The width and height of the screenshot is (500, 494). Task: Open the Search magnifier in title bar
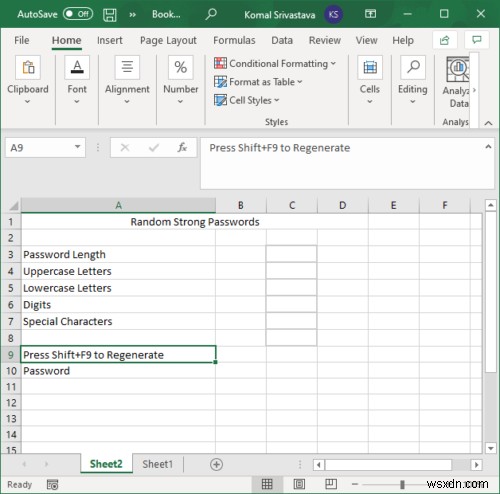click(211, 14)
